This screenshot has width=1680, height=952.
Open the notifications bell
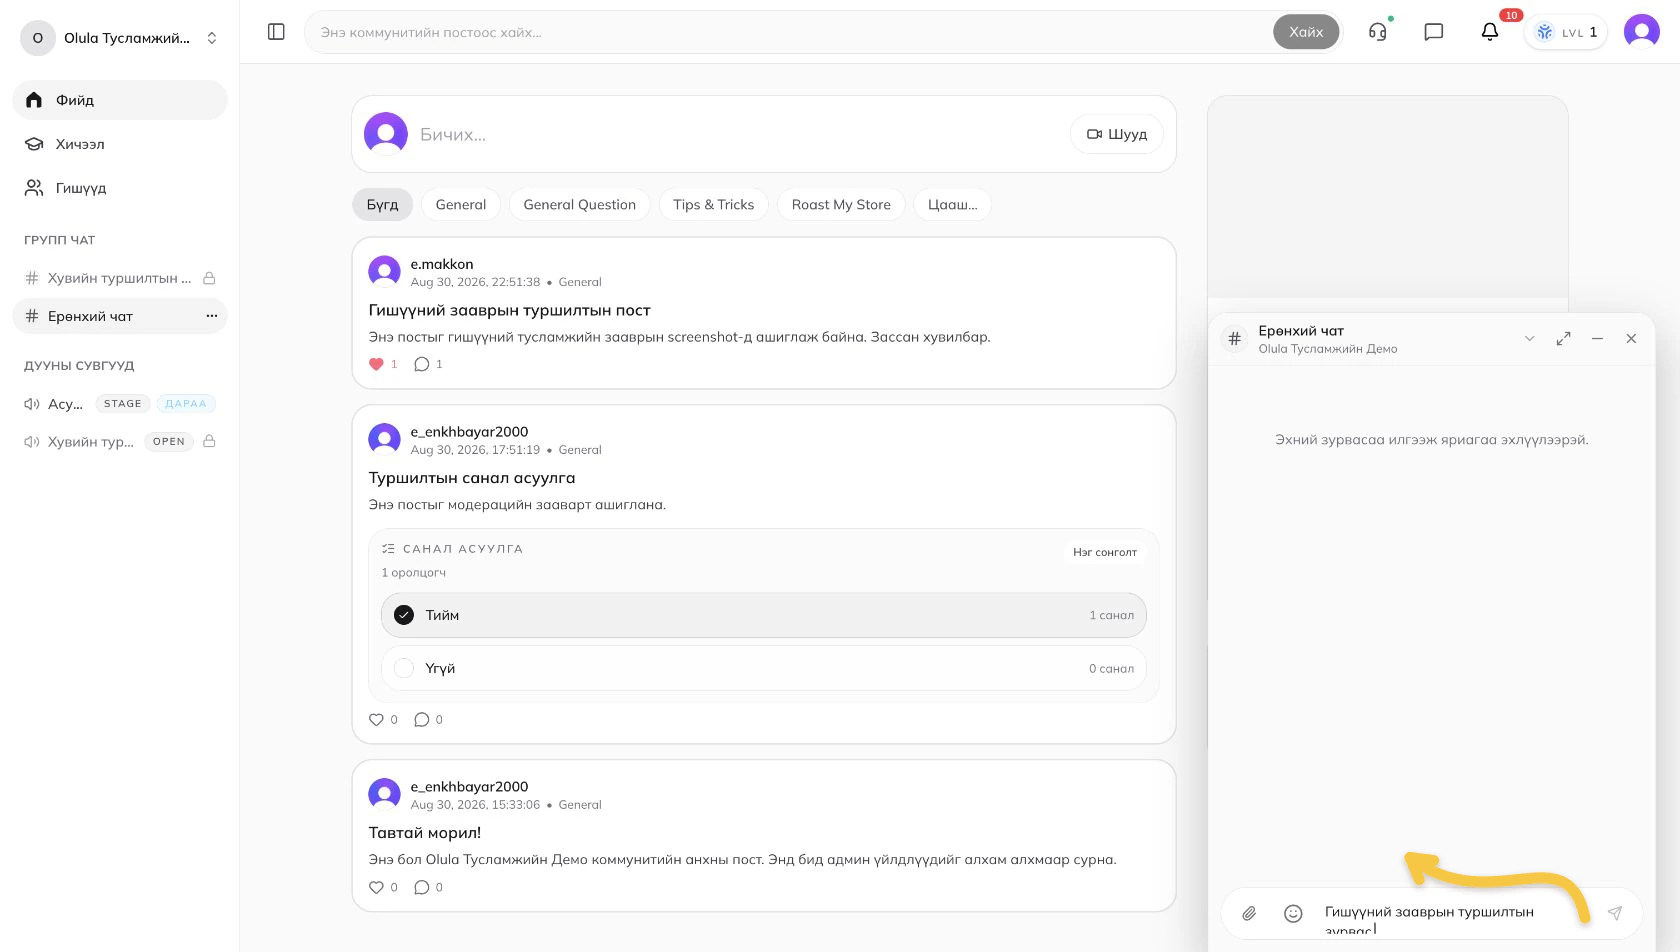pyautogui.click(x=1490, y=32)
